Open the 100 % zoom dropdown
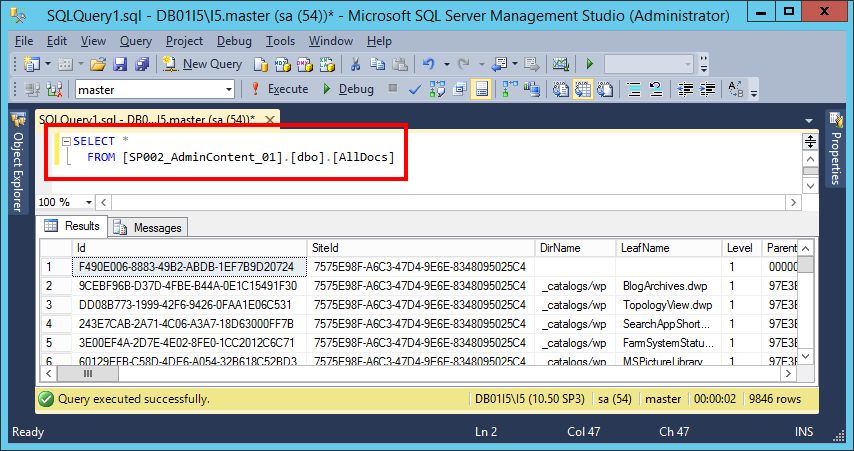The width and height of the screenshot is (854, 451). click(x=89, y=203)
